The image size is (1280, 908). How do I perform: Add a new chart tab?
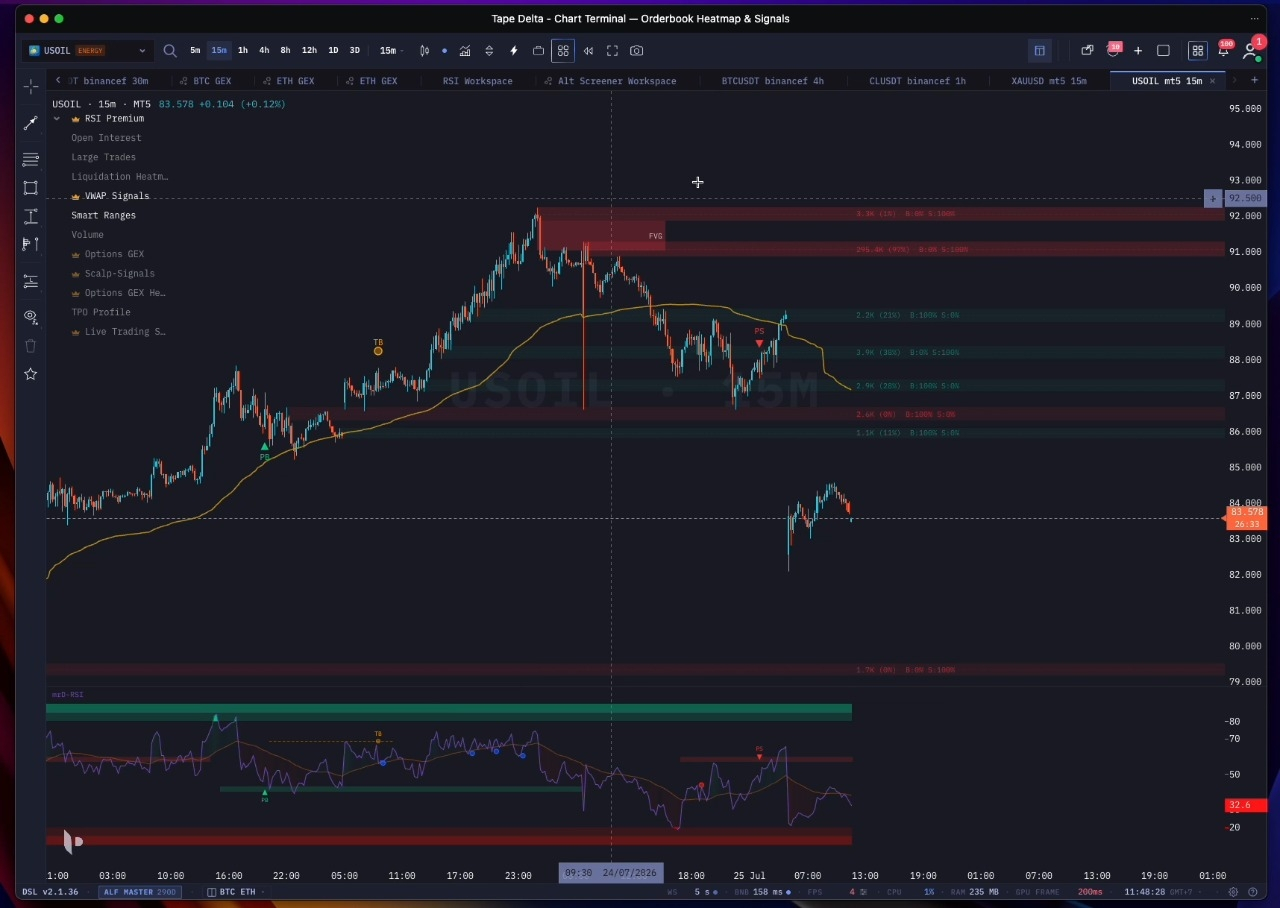tap(1256, 81)
